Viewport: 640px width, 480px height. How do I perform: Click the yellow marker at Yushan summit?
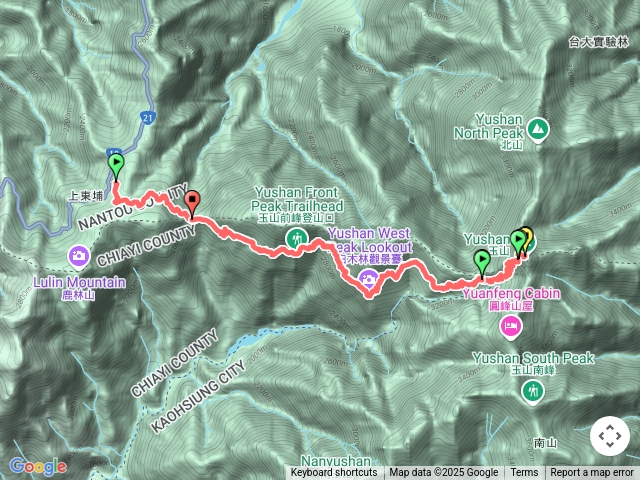tap(528, 241)
